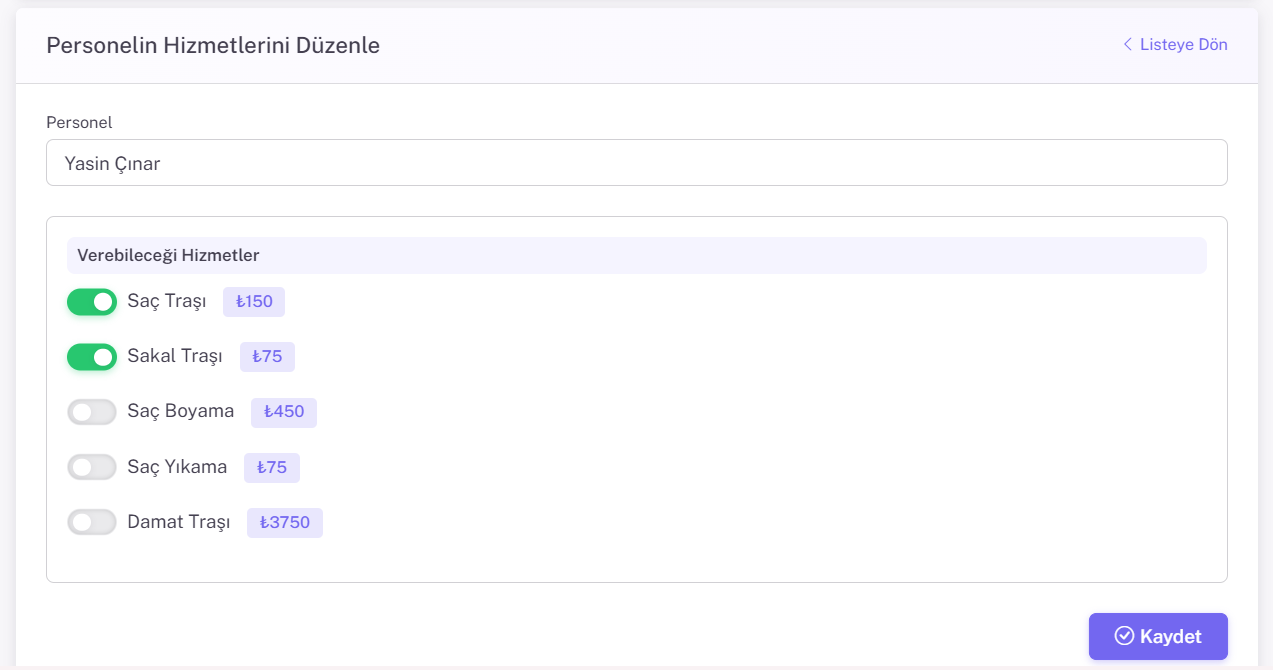Click the Damat Traşı label text
Screen dimensions: 1273x670
pos(179,522)
